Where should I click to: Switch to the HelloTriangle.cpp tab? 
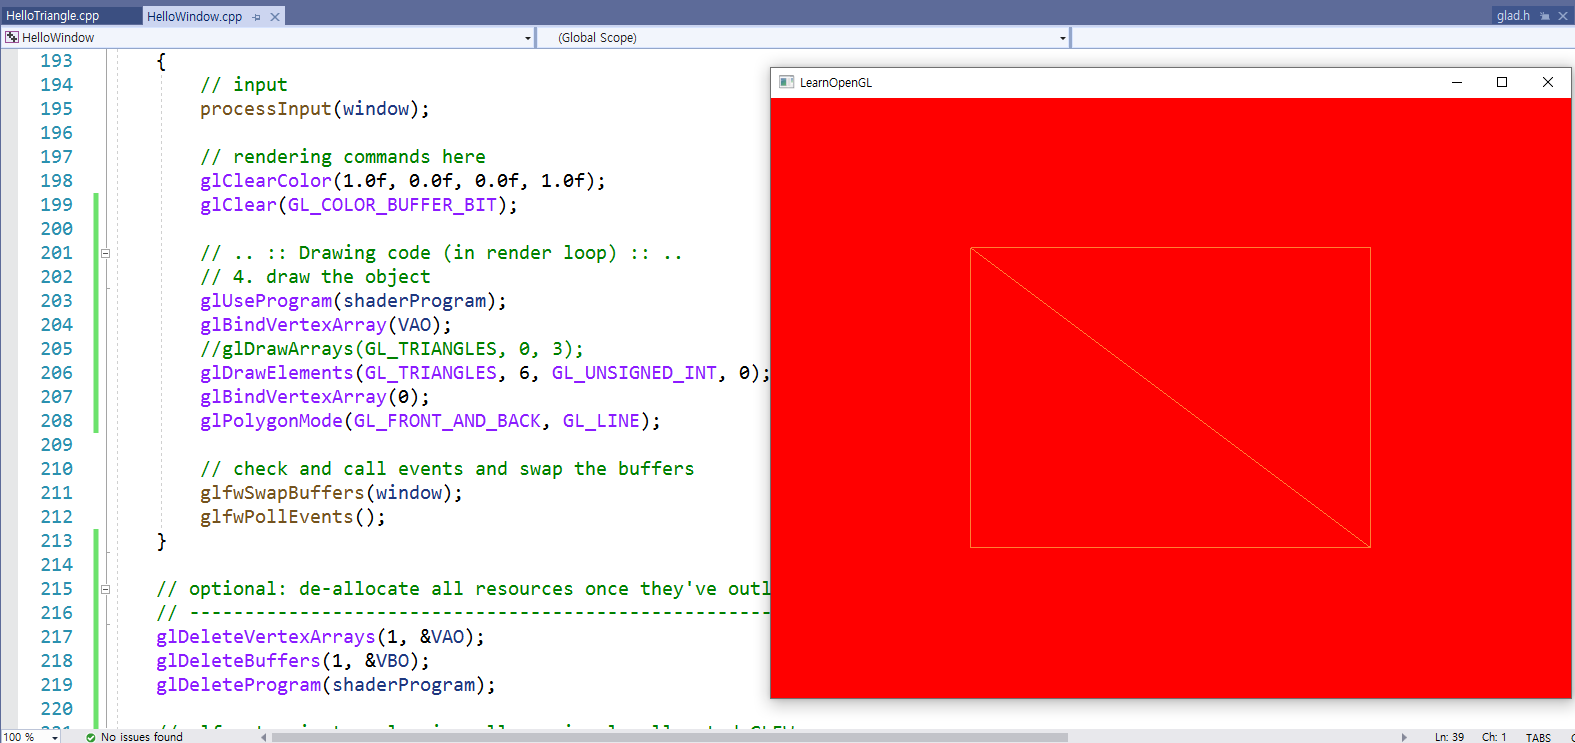click(x=53, y=16)
